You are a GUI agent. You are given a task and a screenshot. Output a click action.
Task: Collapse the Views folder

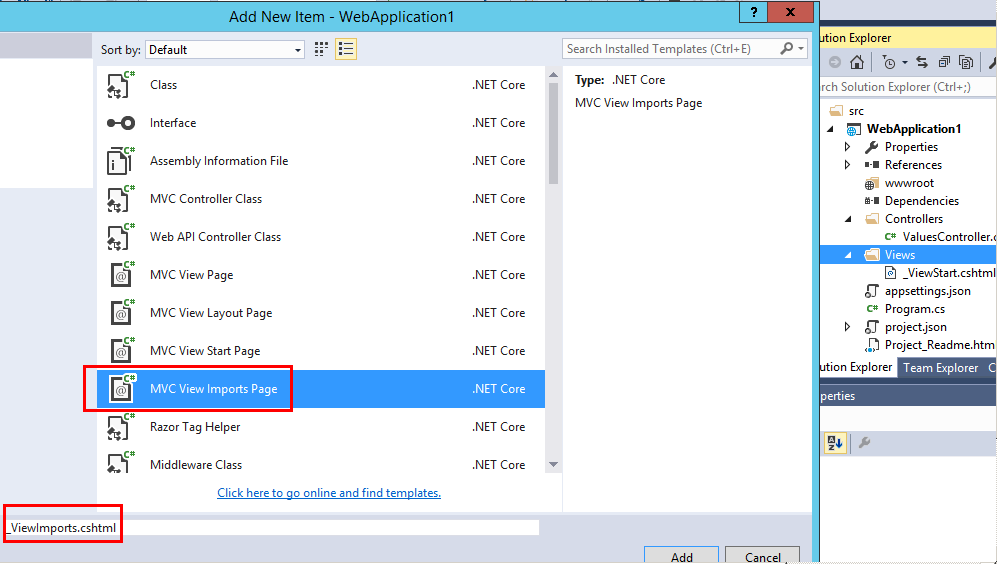click(x=848, y=255)
